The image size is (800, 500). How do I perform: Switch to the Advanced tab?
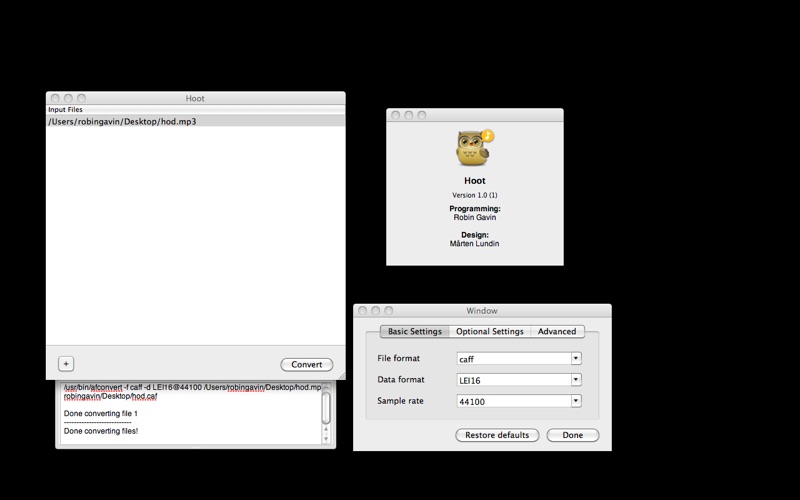click(557, 332)
